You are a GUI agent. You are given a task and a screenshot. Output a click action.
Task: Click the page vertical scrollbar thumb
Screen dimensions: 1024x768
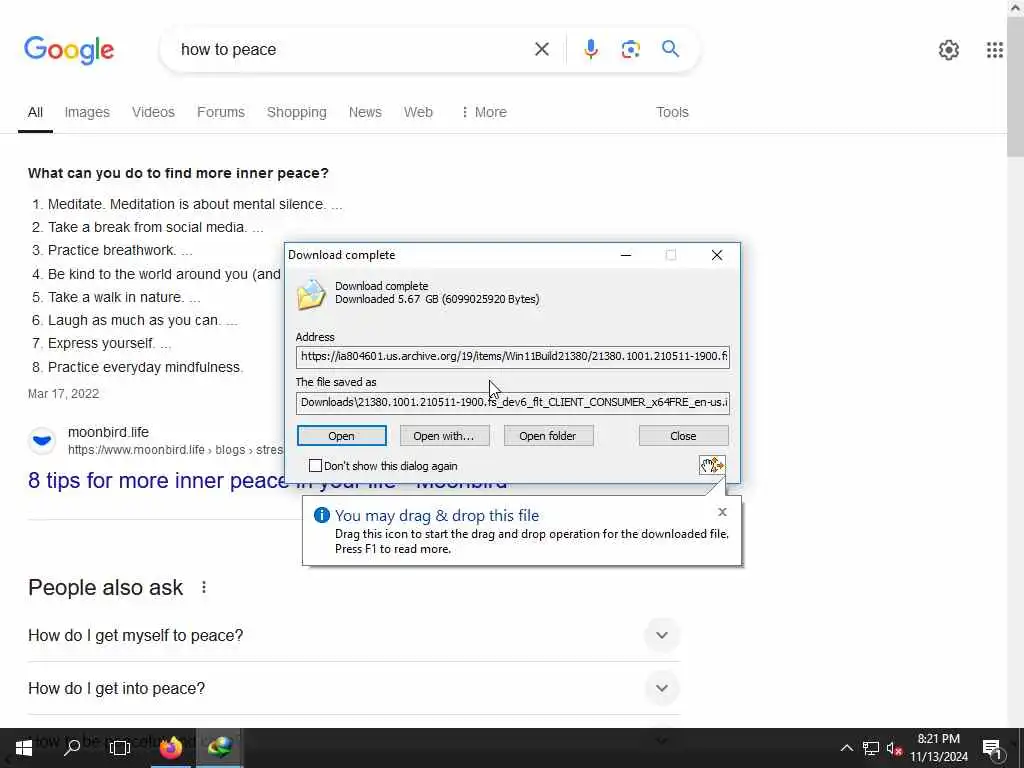click(x=1015, y=85)
